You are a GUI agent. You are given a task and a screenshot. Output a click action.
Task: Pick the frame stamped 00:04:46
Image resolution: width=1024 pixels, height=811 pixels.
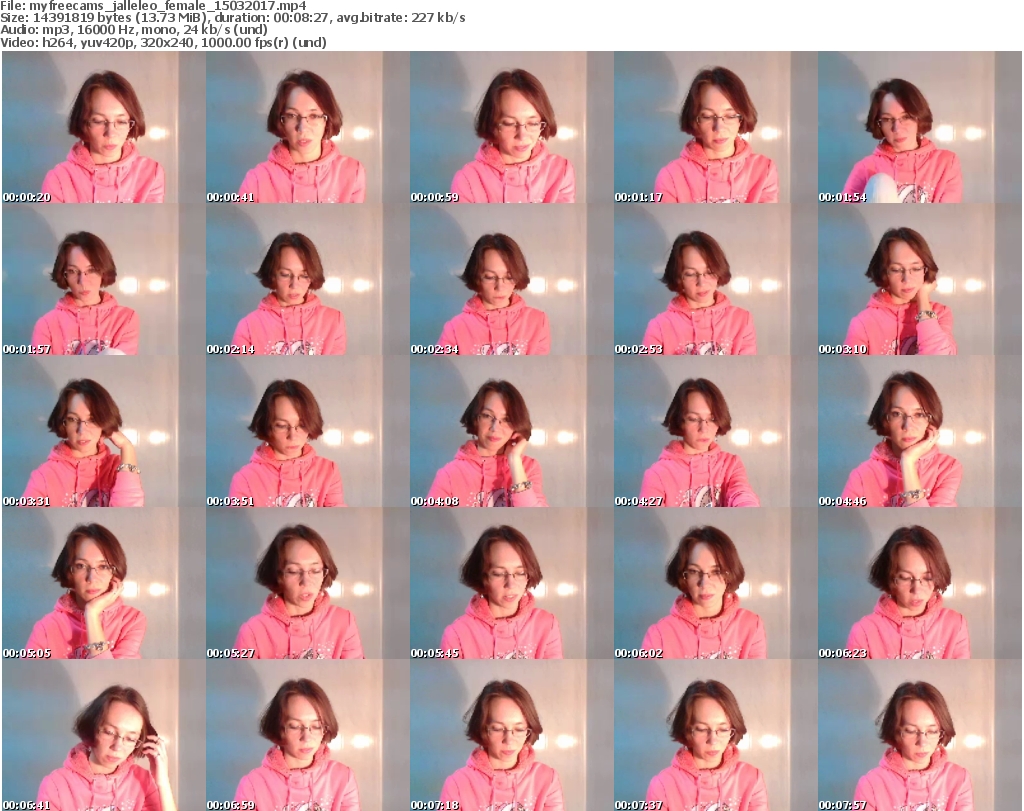click(x=920, y=432)
